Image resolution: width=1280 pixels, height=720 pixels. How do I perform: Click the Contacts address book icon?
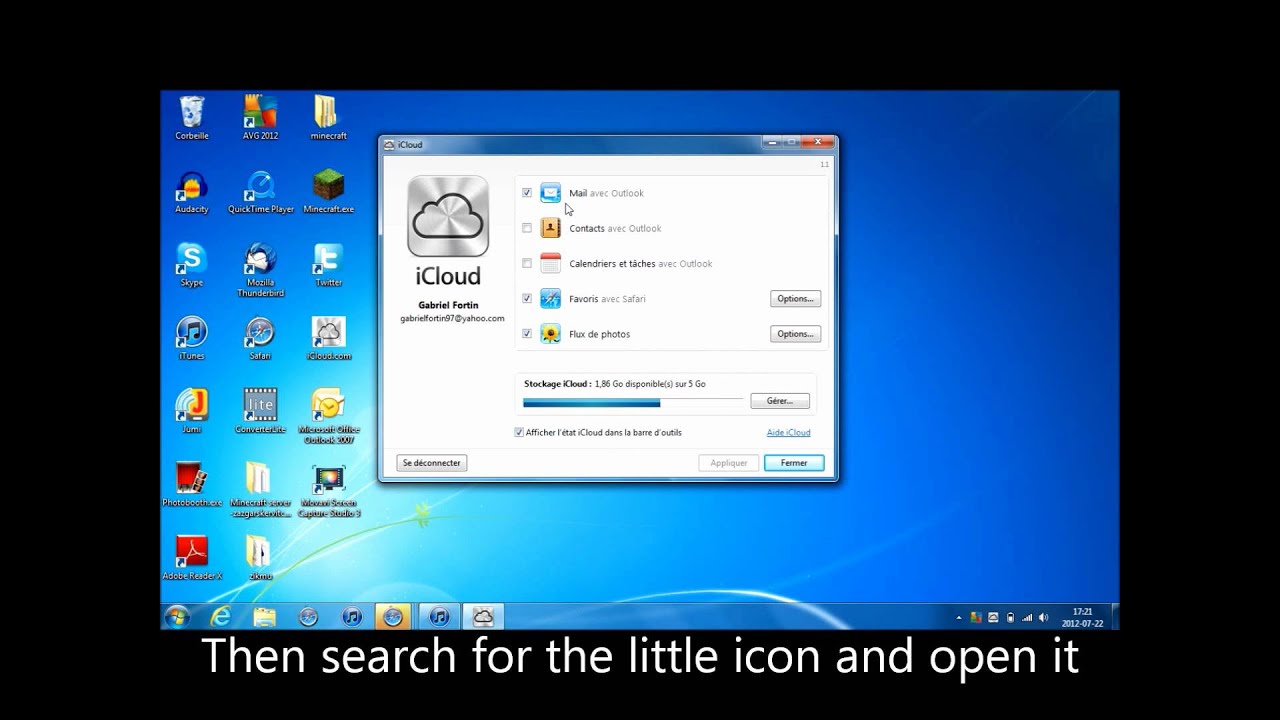(x=551, y=228)
